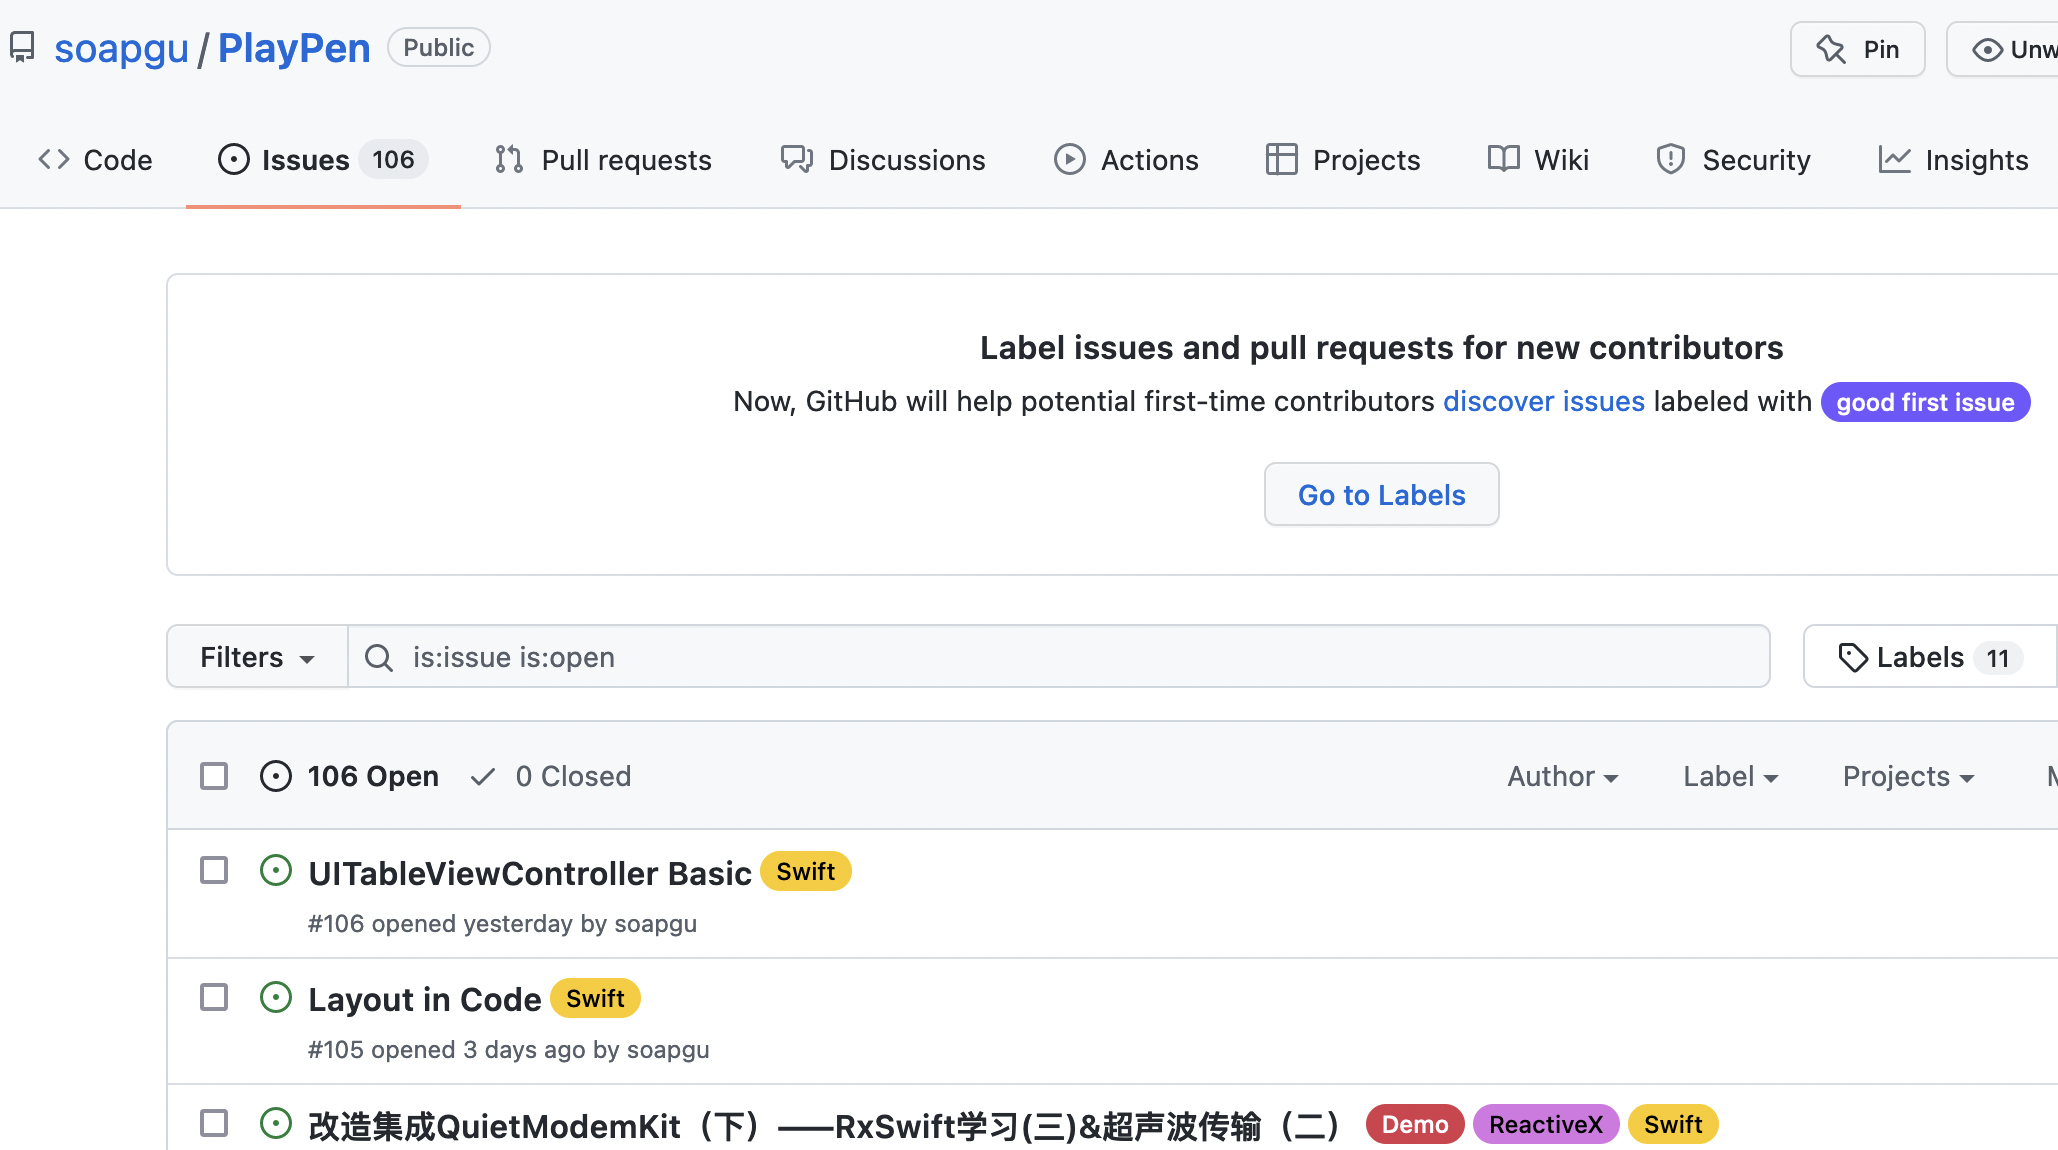Open the UITableViewController Basic issue

(x=530, y=873)
